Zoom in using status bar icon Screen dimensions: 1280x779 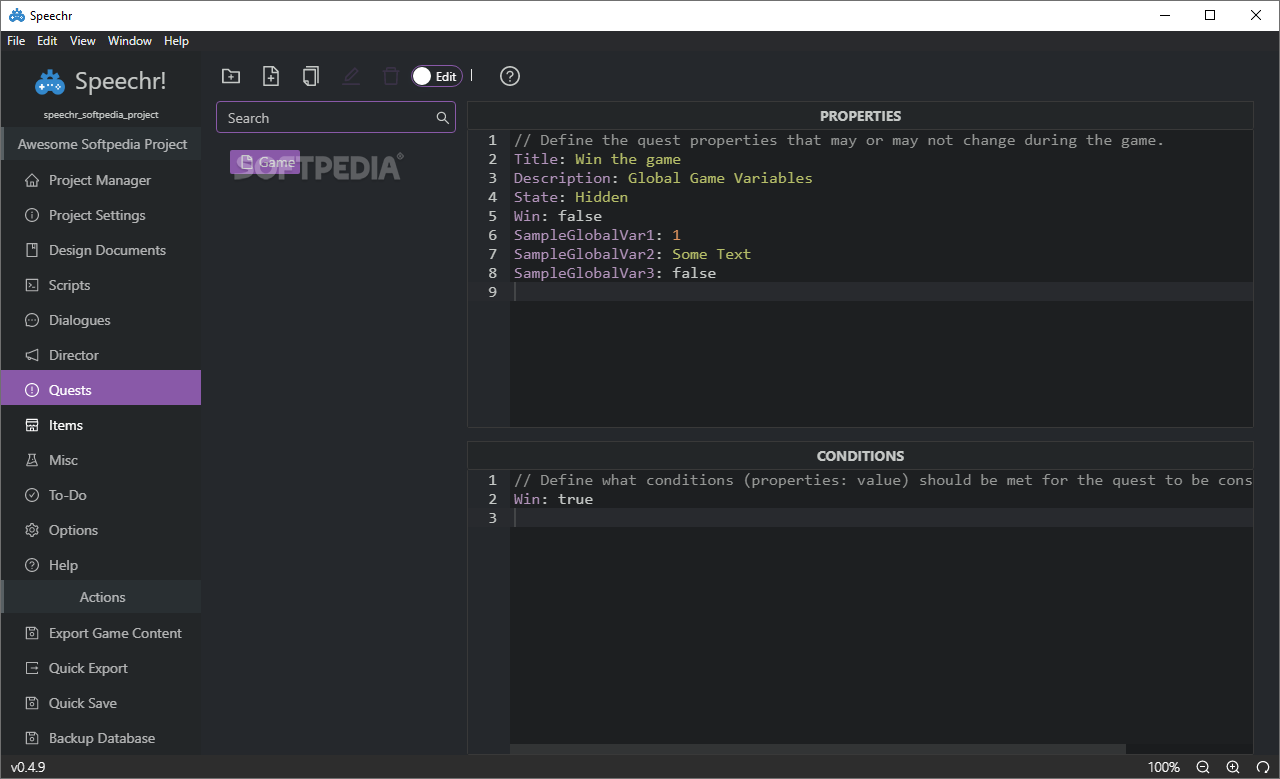coord(1233,767)
